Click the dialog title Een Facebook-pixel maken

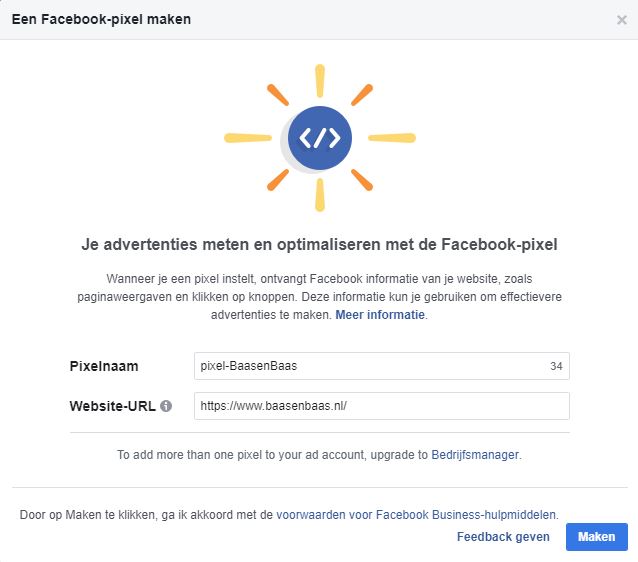(101, 20)
